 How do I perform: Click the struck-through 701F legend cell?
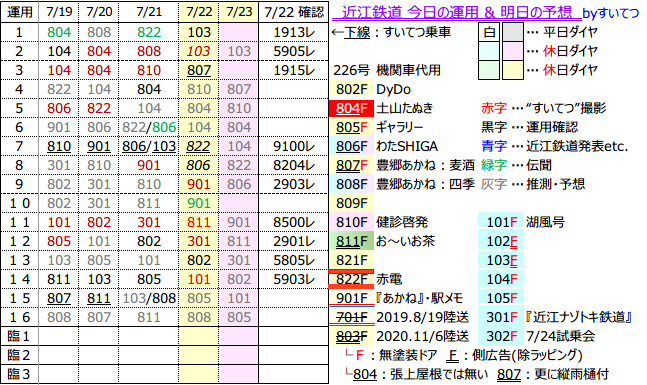click(352, 317)
